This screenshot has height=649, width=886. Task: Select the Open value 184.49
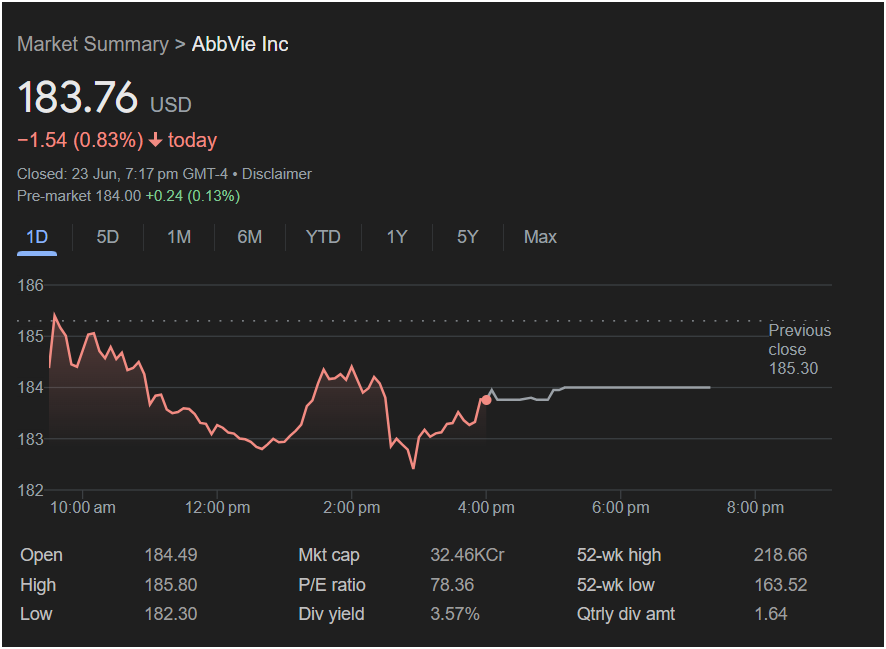pyautogui.click(x=171, y=555)
